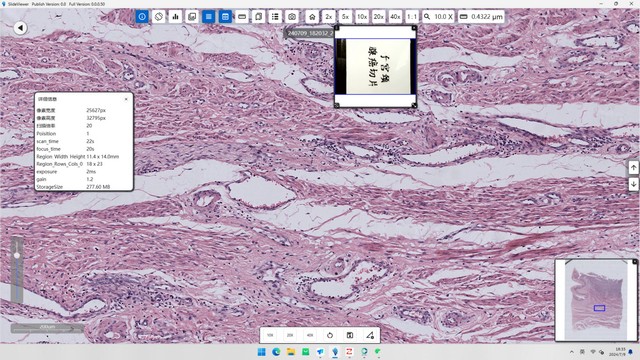The image size is (640, 360).
Task: Open the bulleted list icon
Action: (275, 17)
